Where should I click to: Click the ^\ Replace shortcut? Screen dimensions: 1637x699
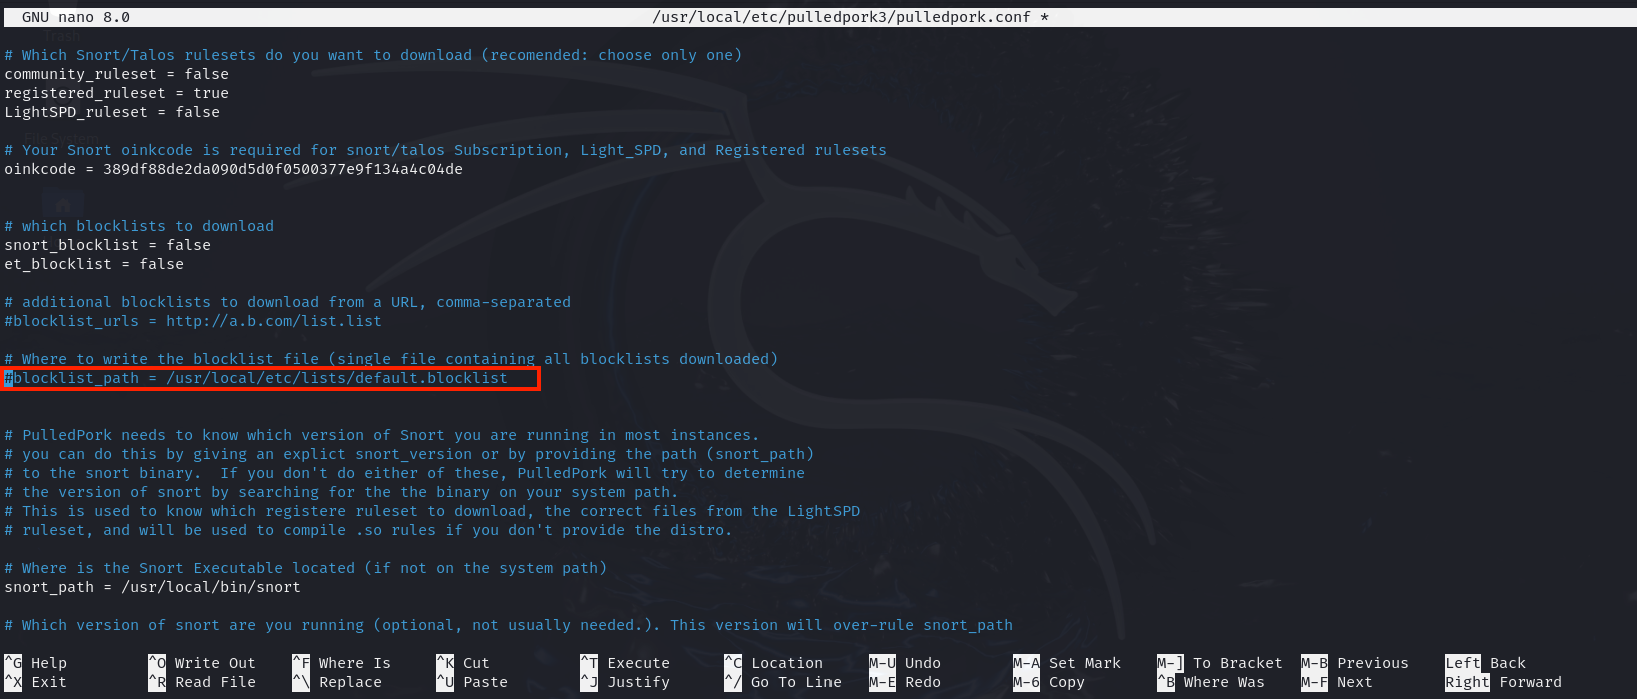click(x=337, y=682)
